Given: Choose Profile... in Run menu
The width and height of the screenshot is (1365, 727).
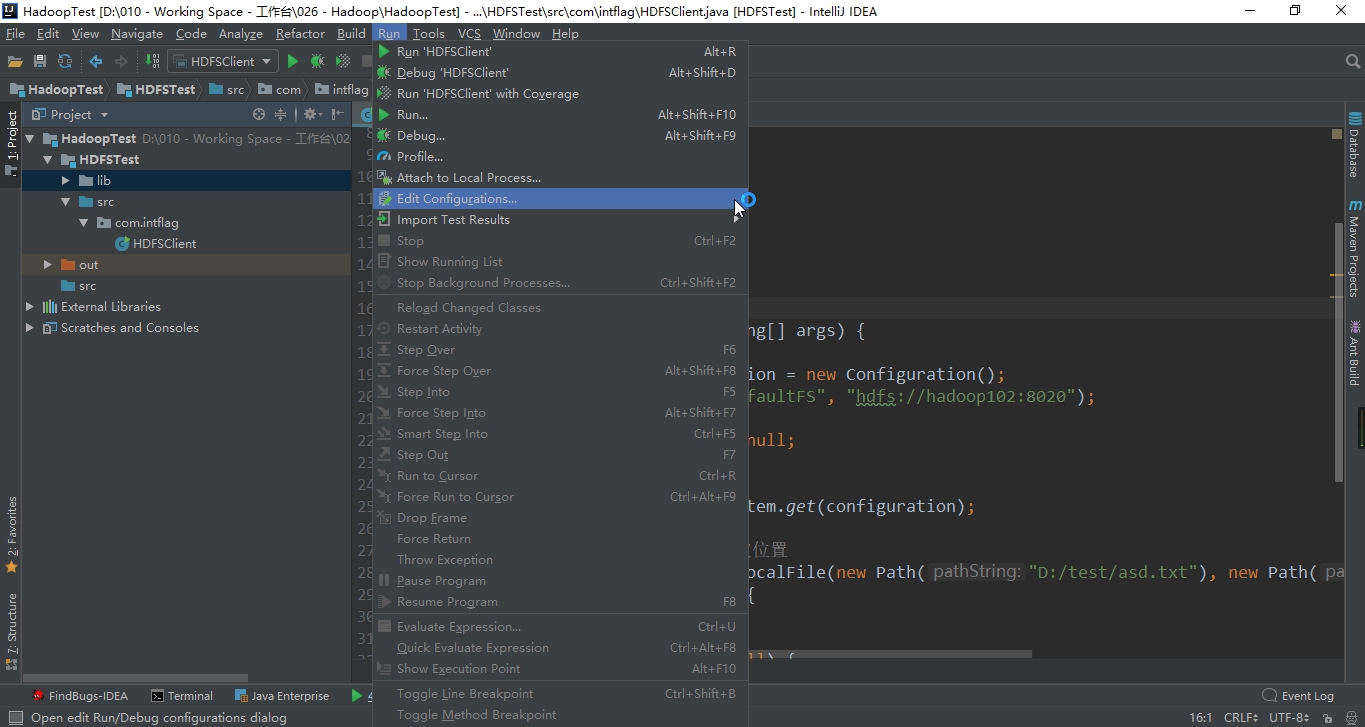Looking at the screenshot, I should point(560,157).
